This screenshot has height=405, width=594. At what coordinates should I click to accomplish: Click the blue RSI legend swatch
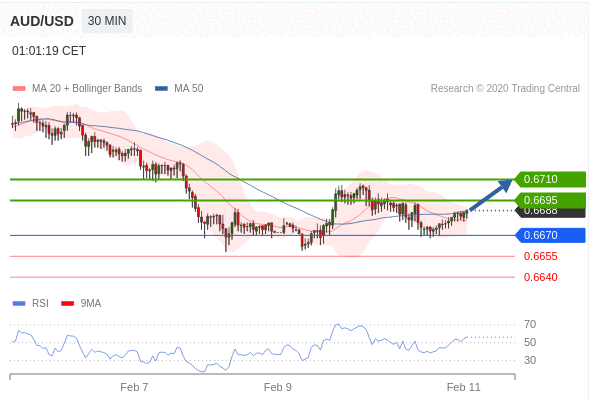pos(19,303)
